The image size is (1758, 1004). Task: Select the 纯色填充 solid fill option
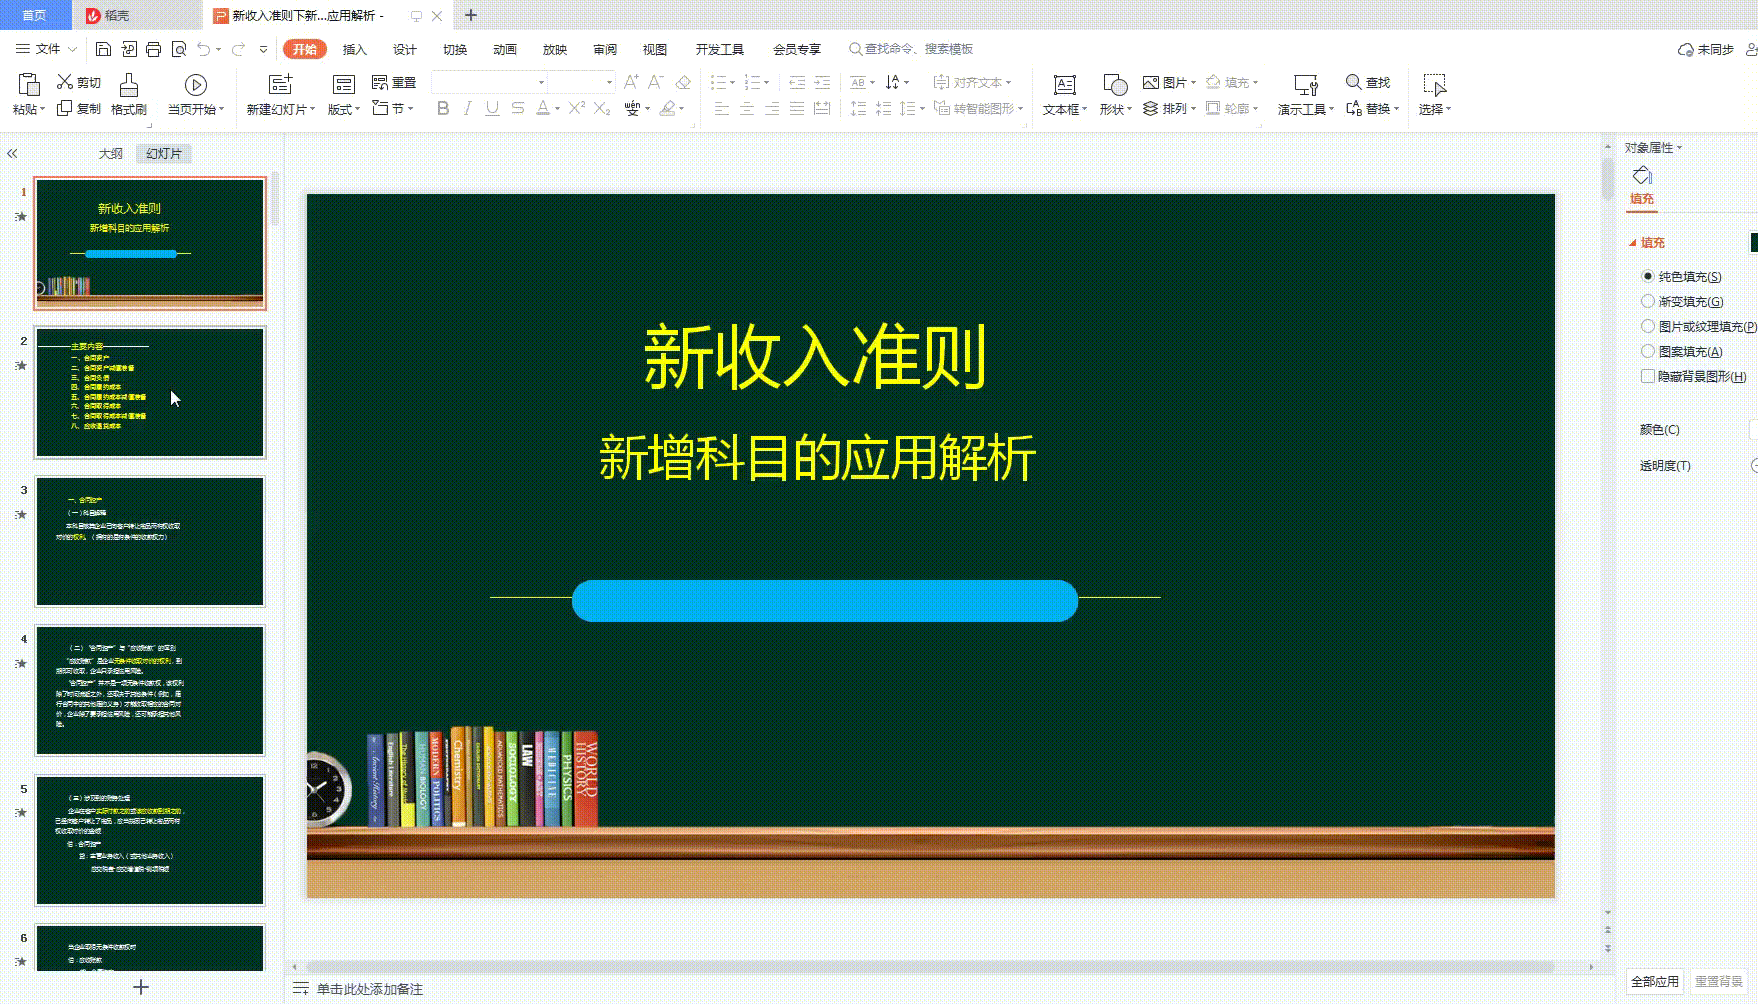click(1648, 276)
